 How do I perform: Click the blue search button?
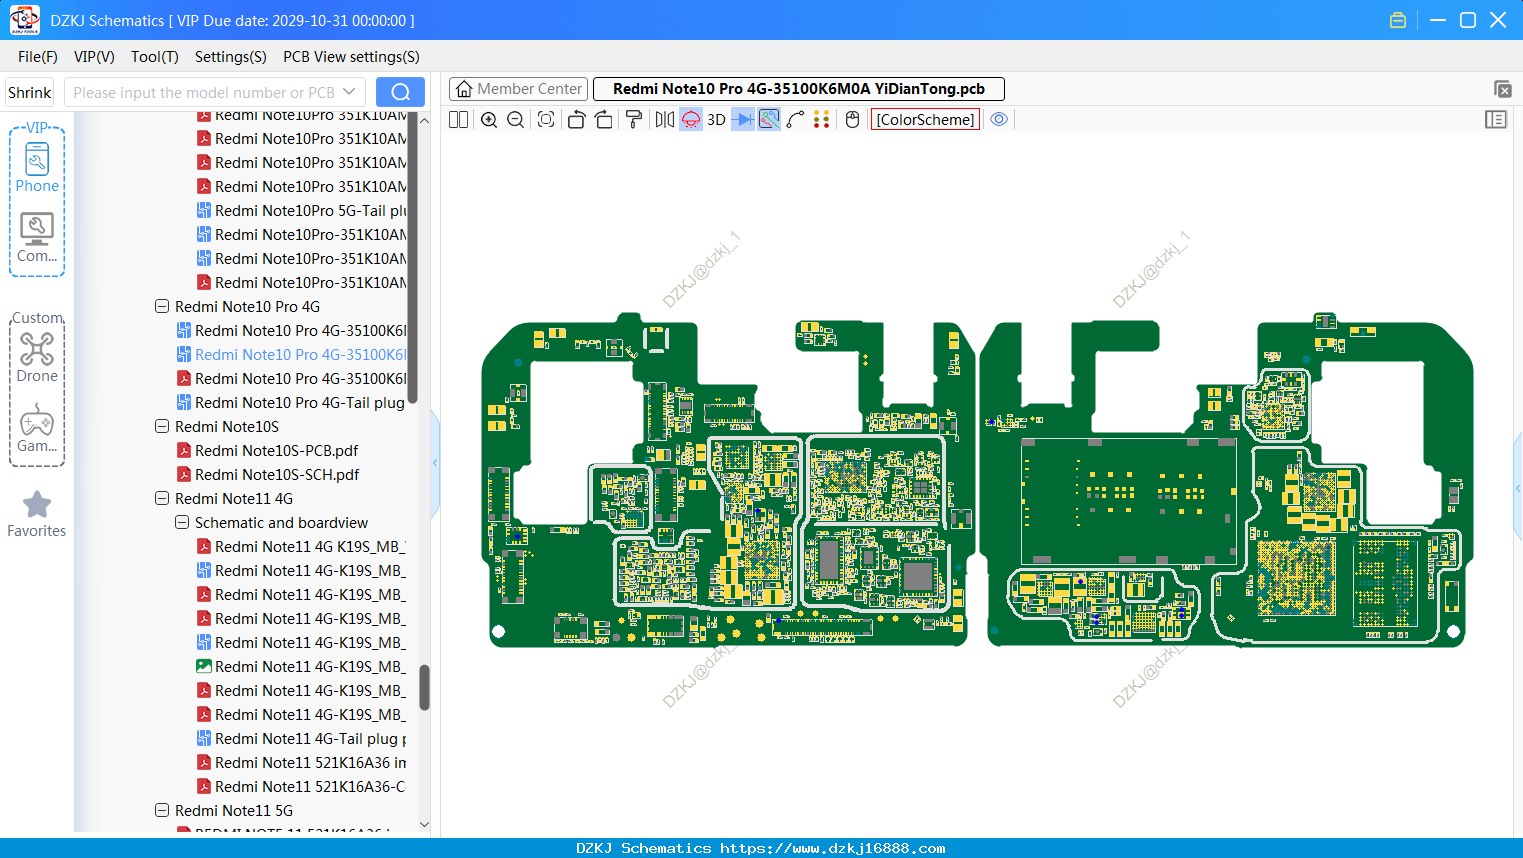400,92
